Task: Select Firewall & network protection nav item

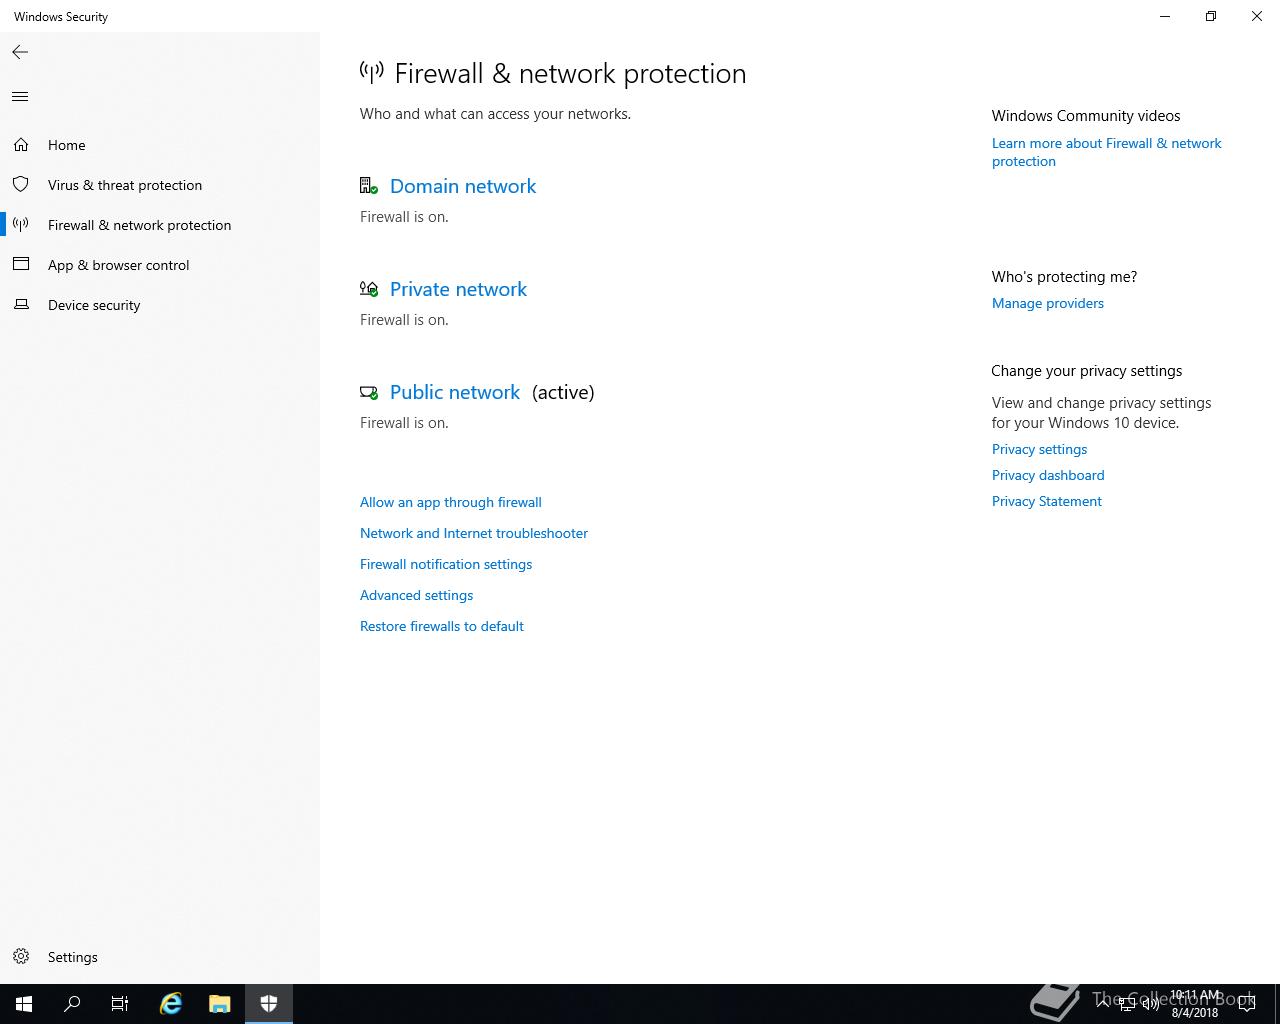Action: point(139,225)
